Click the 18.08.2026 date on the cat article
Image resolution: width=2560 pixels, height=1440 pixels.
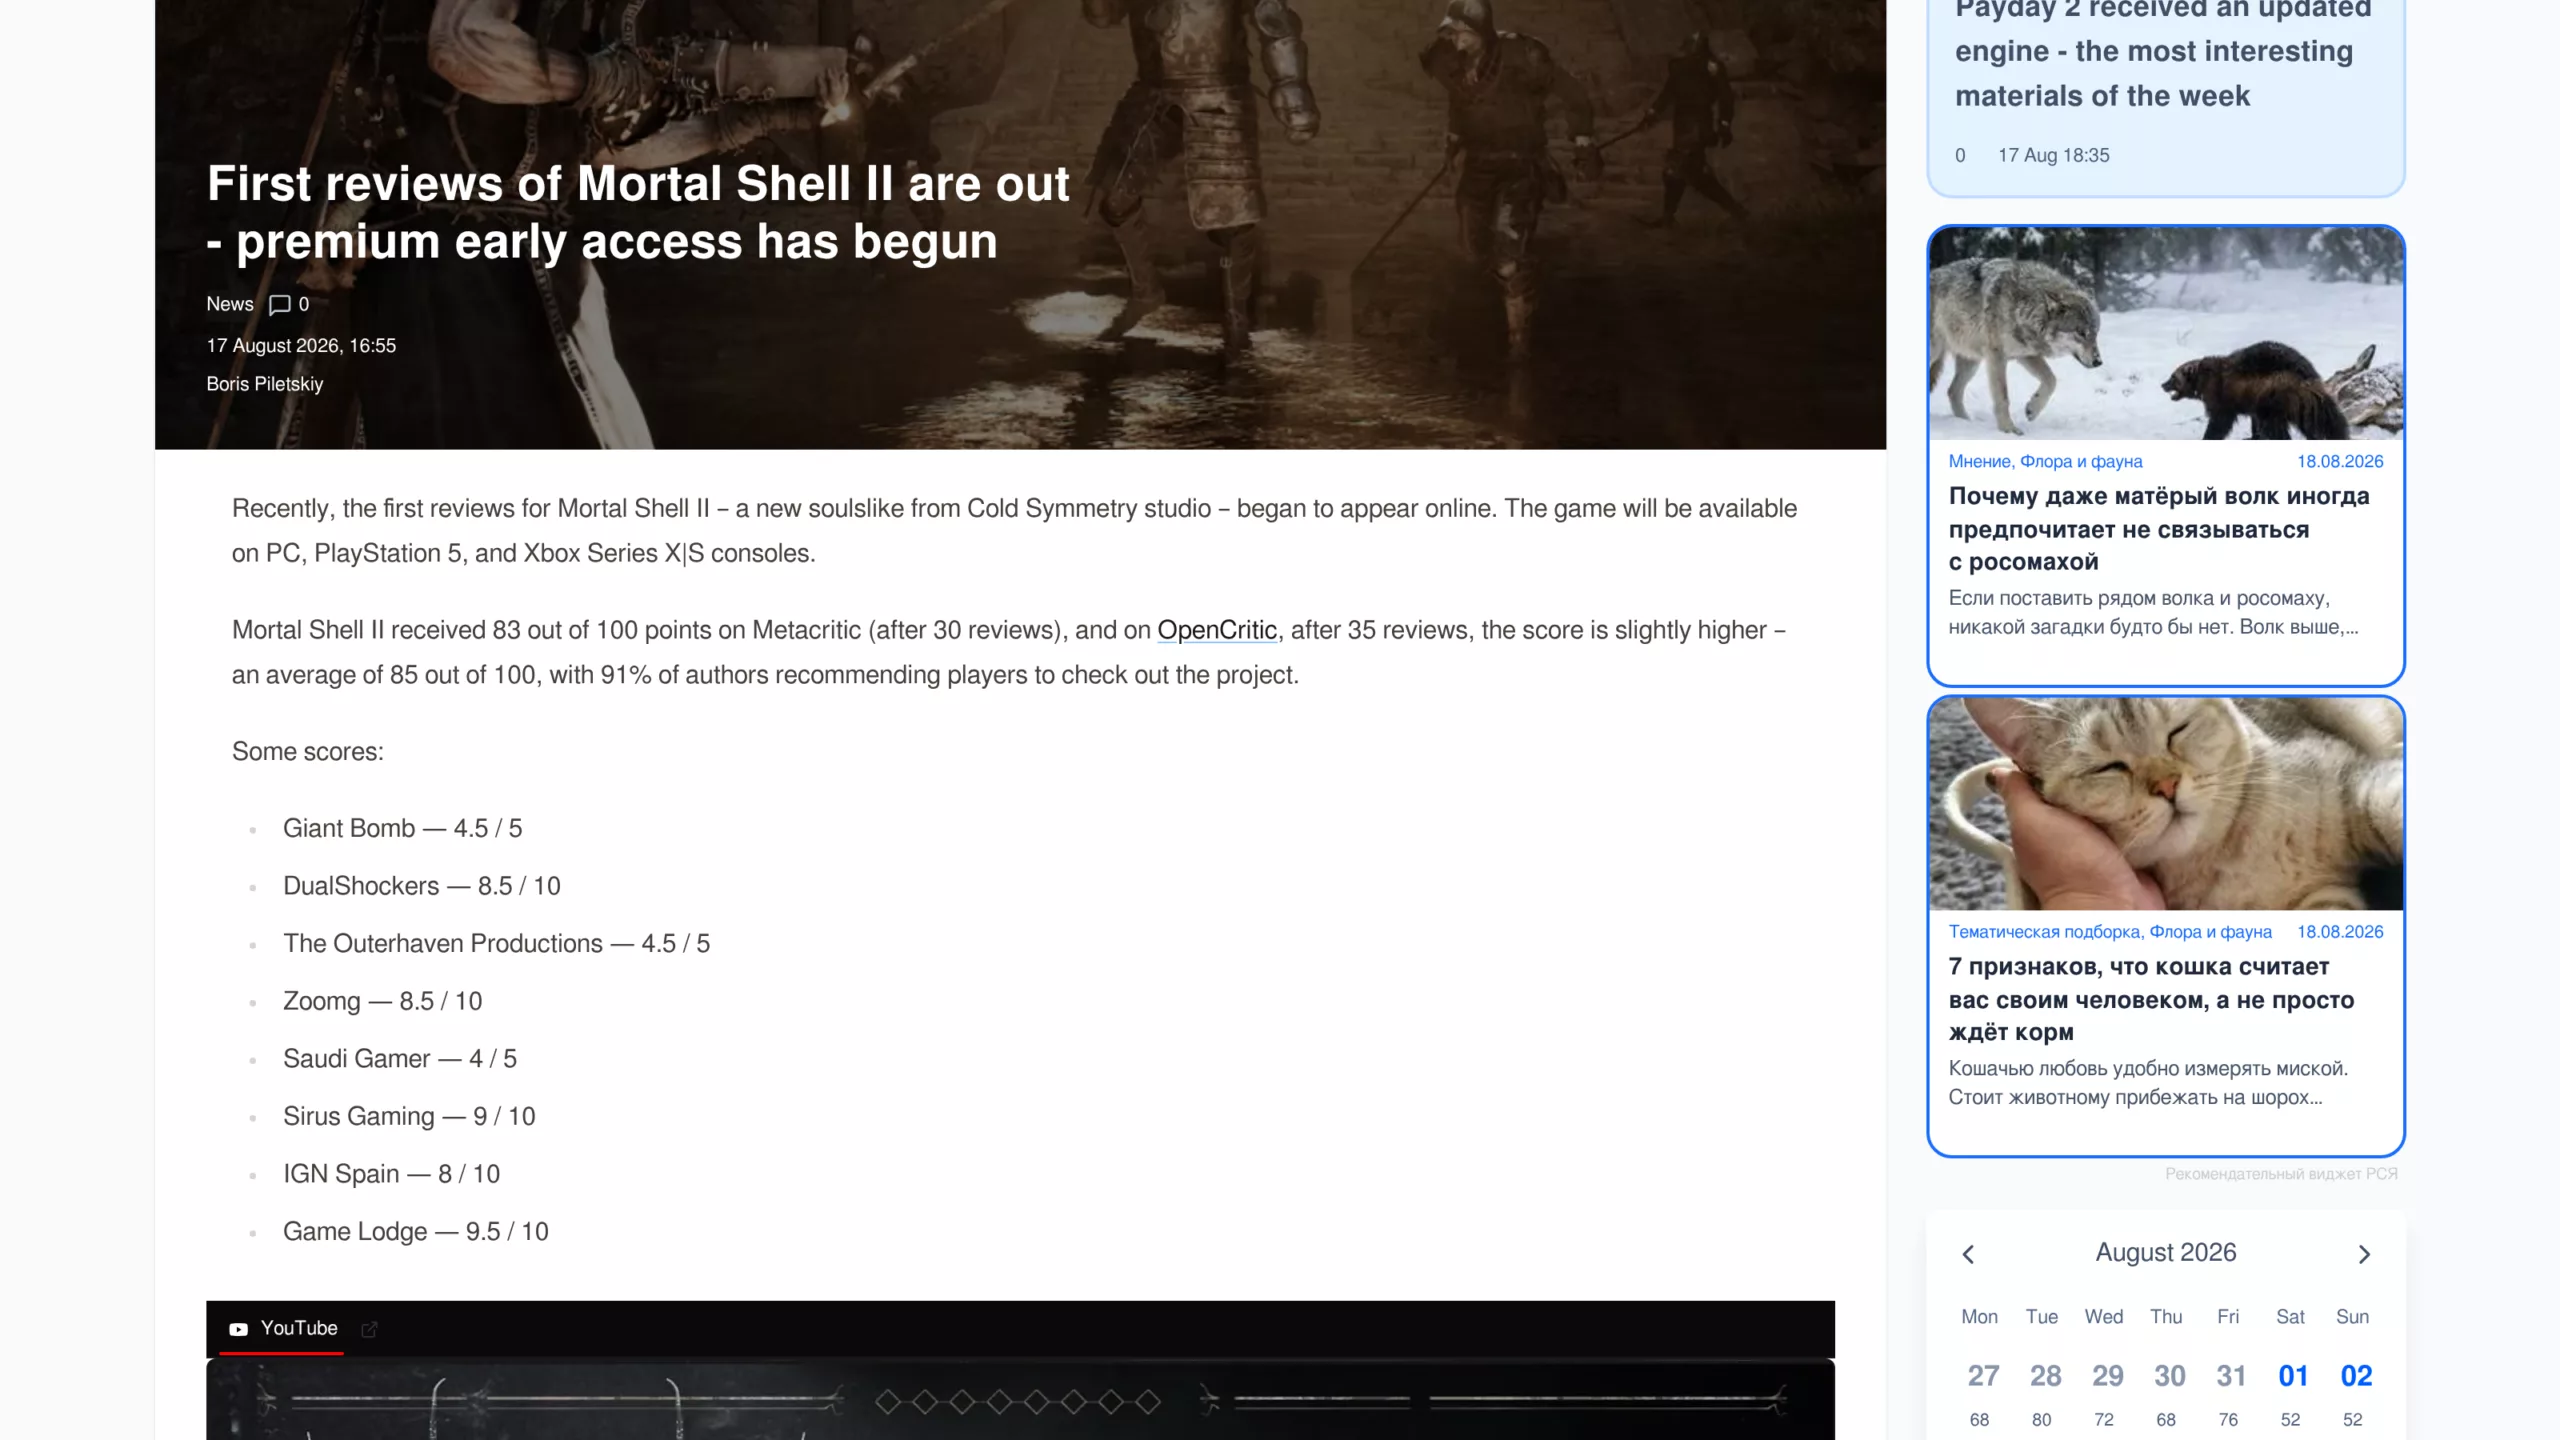[x=2340, y=932]
